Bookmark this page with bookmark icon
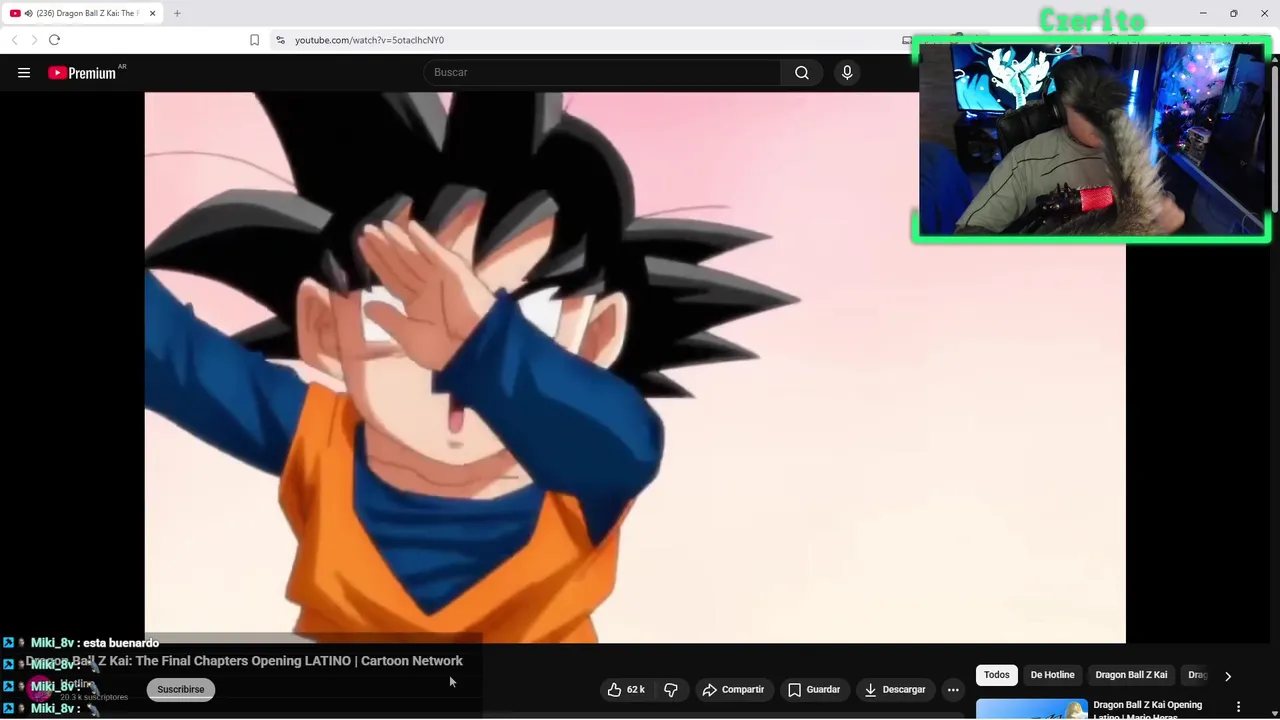The image size is (1280, 720). click(x=254, y=40)
